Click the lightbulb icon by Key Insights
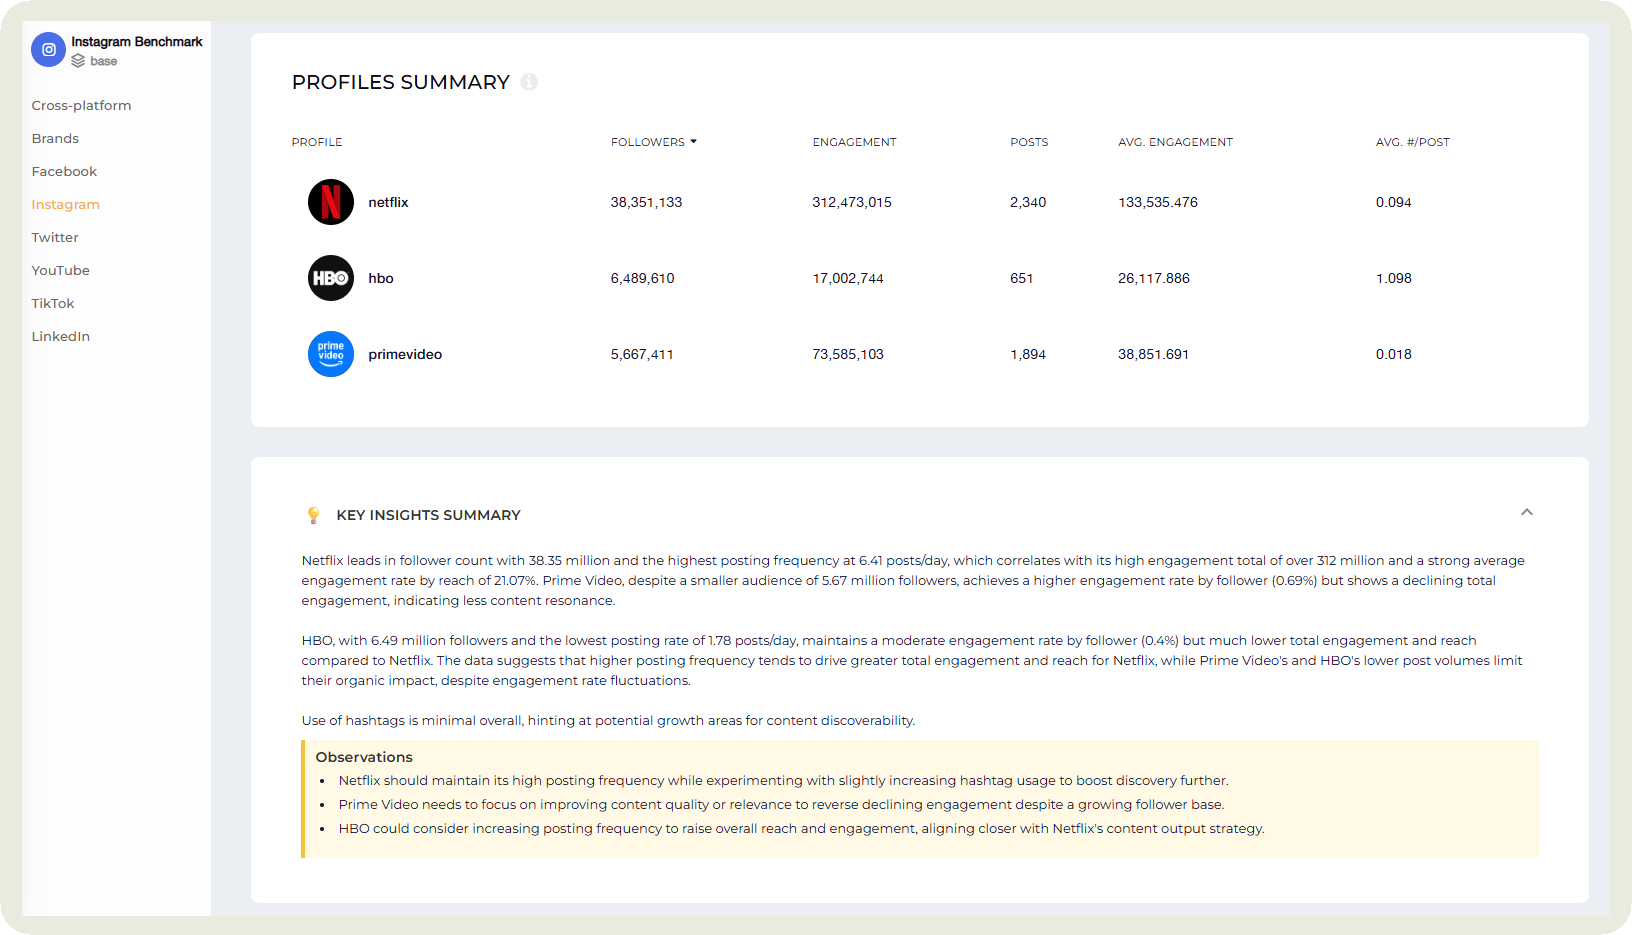 click(x=313, y=515)
